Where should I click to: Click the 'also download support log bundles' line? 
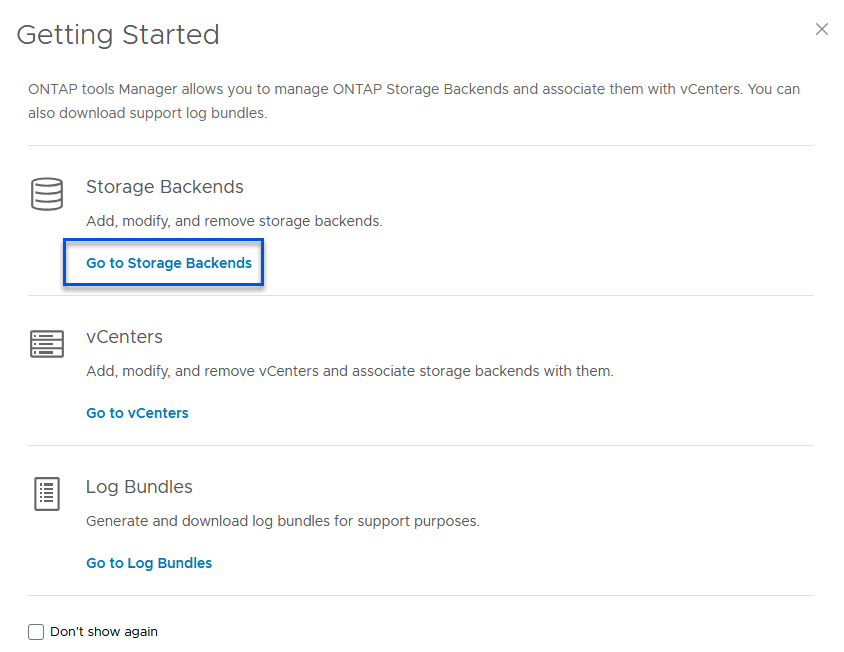(x=147, y=113)
